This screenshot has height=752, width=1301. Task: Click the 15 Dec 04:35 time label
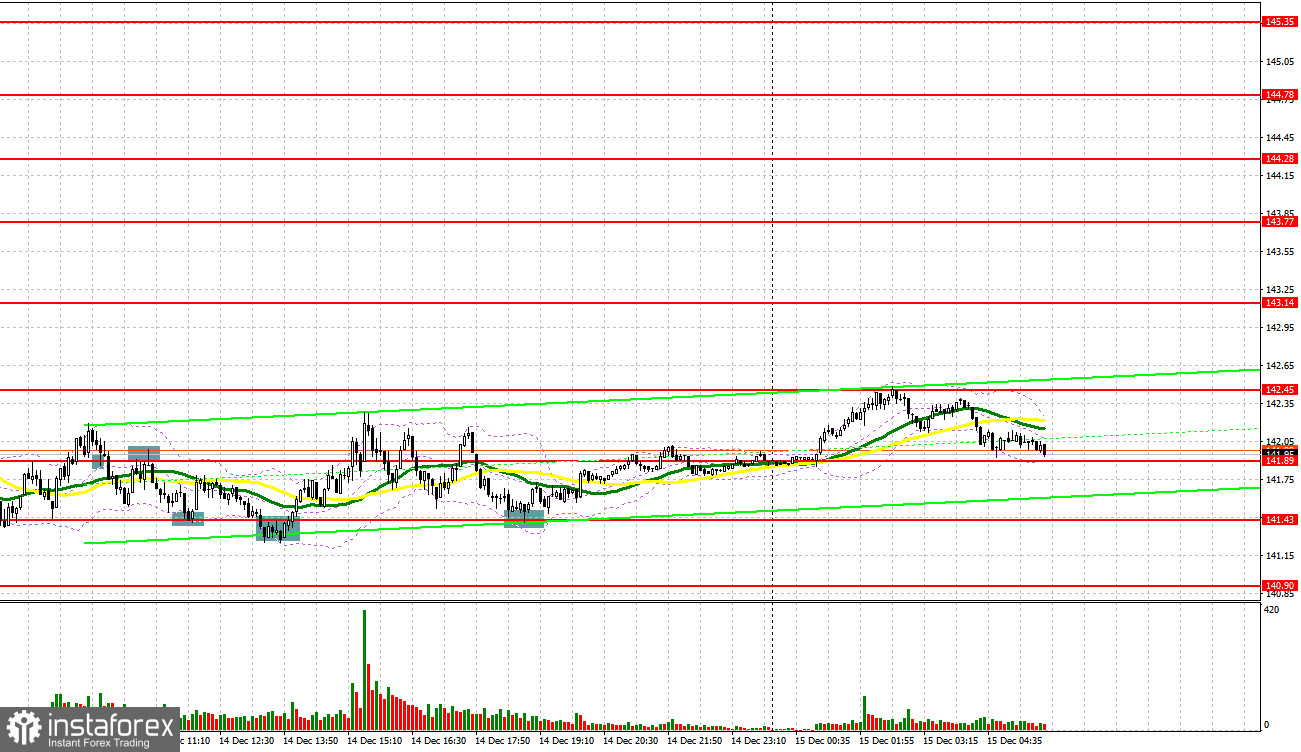pos(1015,741)
